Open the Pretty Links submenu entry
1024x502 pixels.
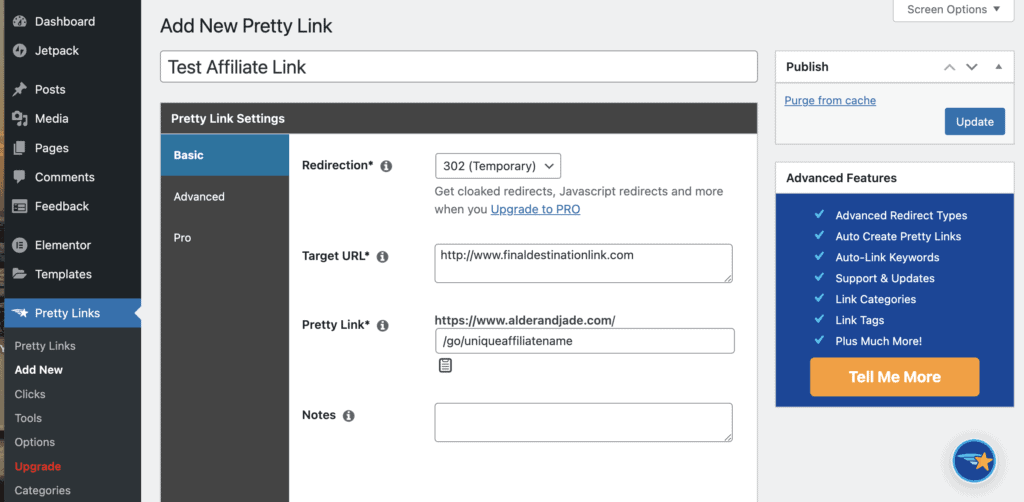pos(45,346)
